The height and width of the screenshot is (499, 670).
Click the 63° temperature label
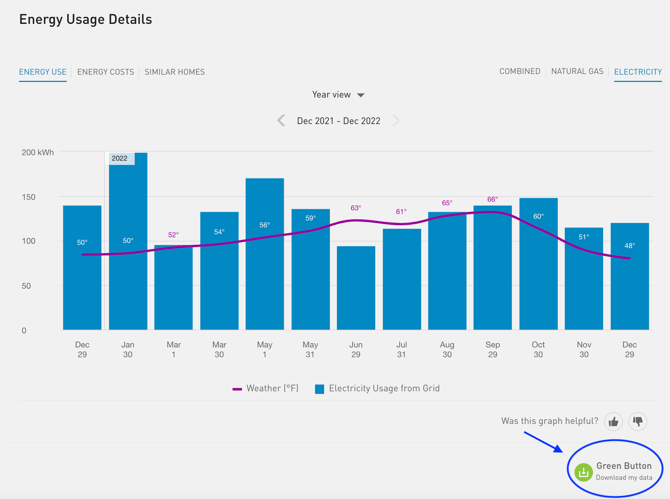pos(356,208)
